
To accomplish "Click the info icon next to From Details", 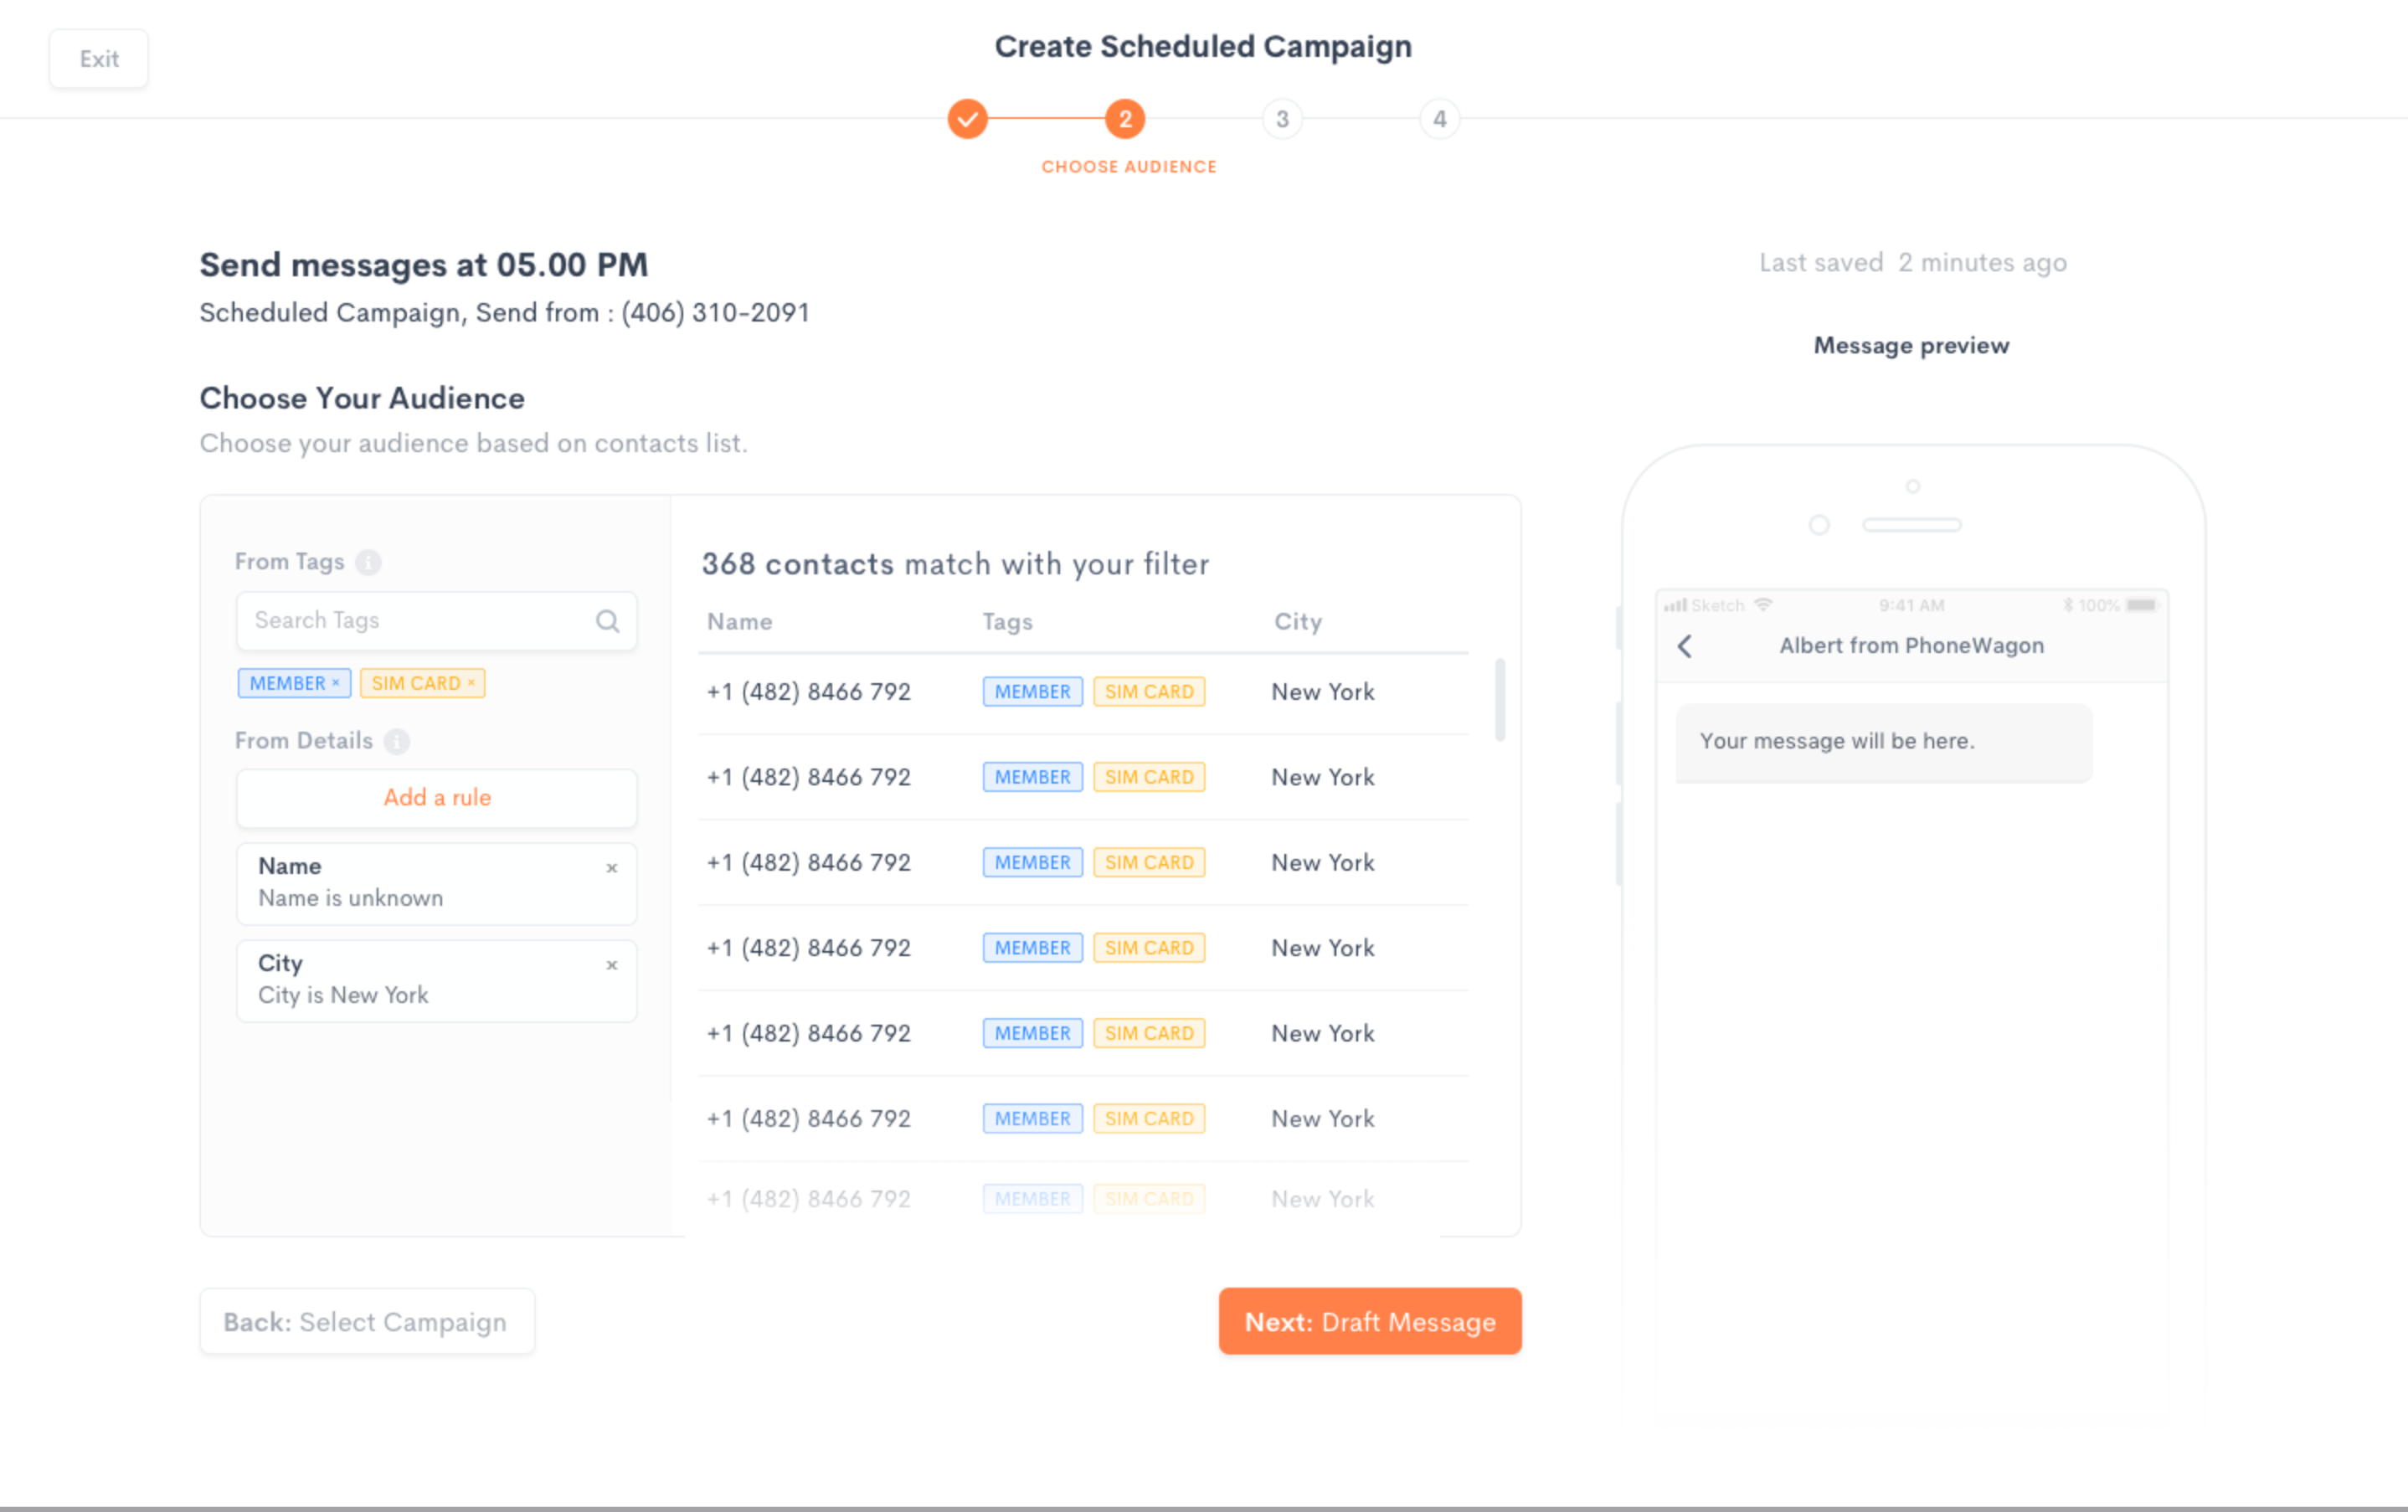I will click(x=397, y=741).
